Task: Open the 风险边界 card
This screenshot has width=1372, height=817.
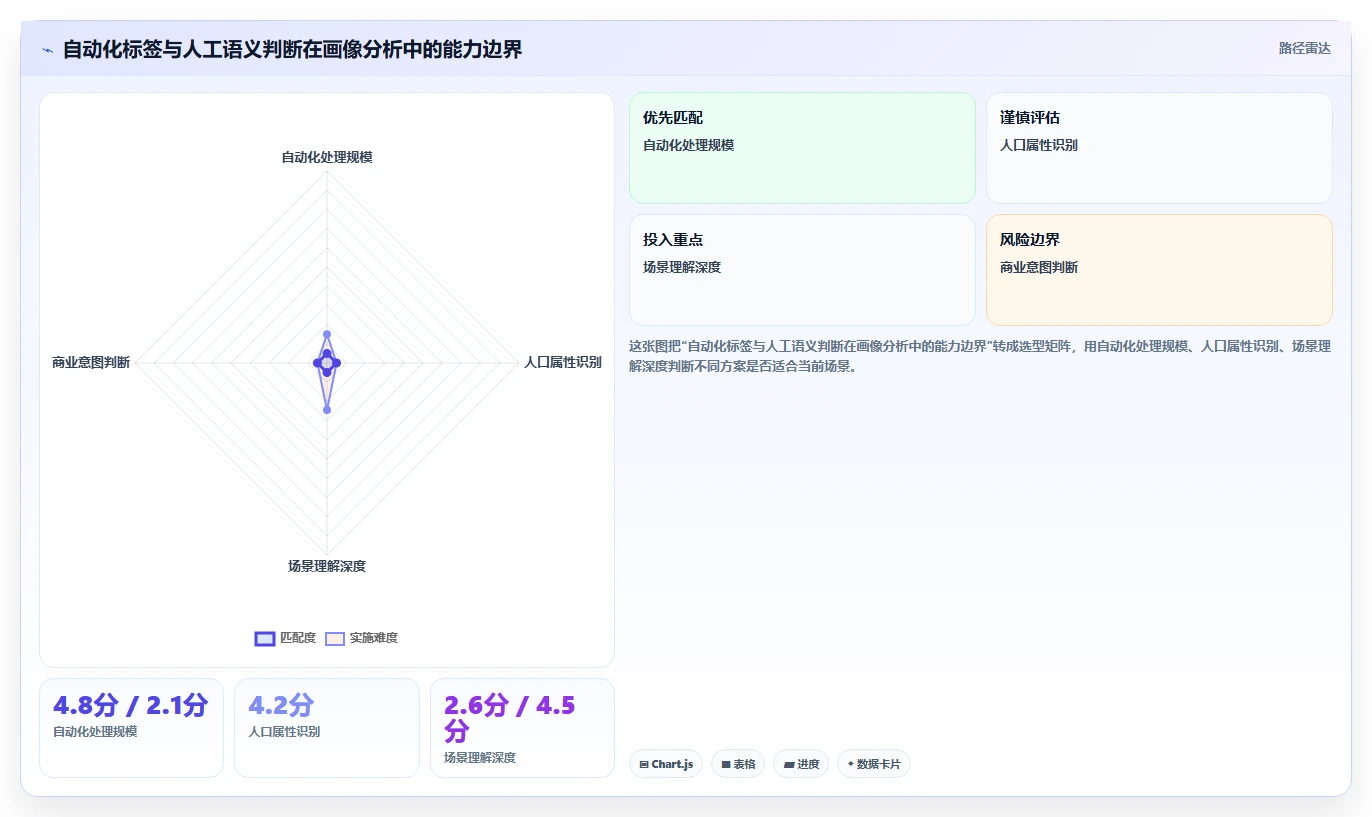Action: [x=1159, y=270]
